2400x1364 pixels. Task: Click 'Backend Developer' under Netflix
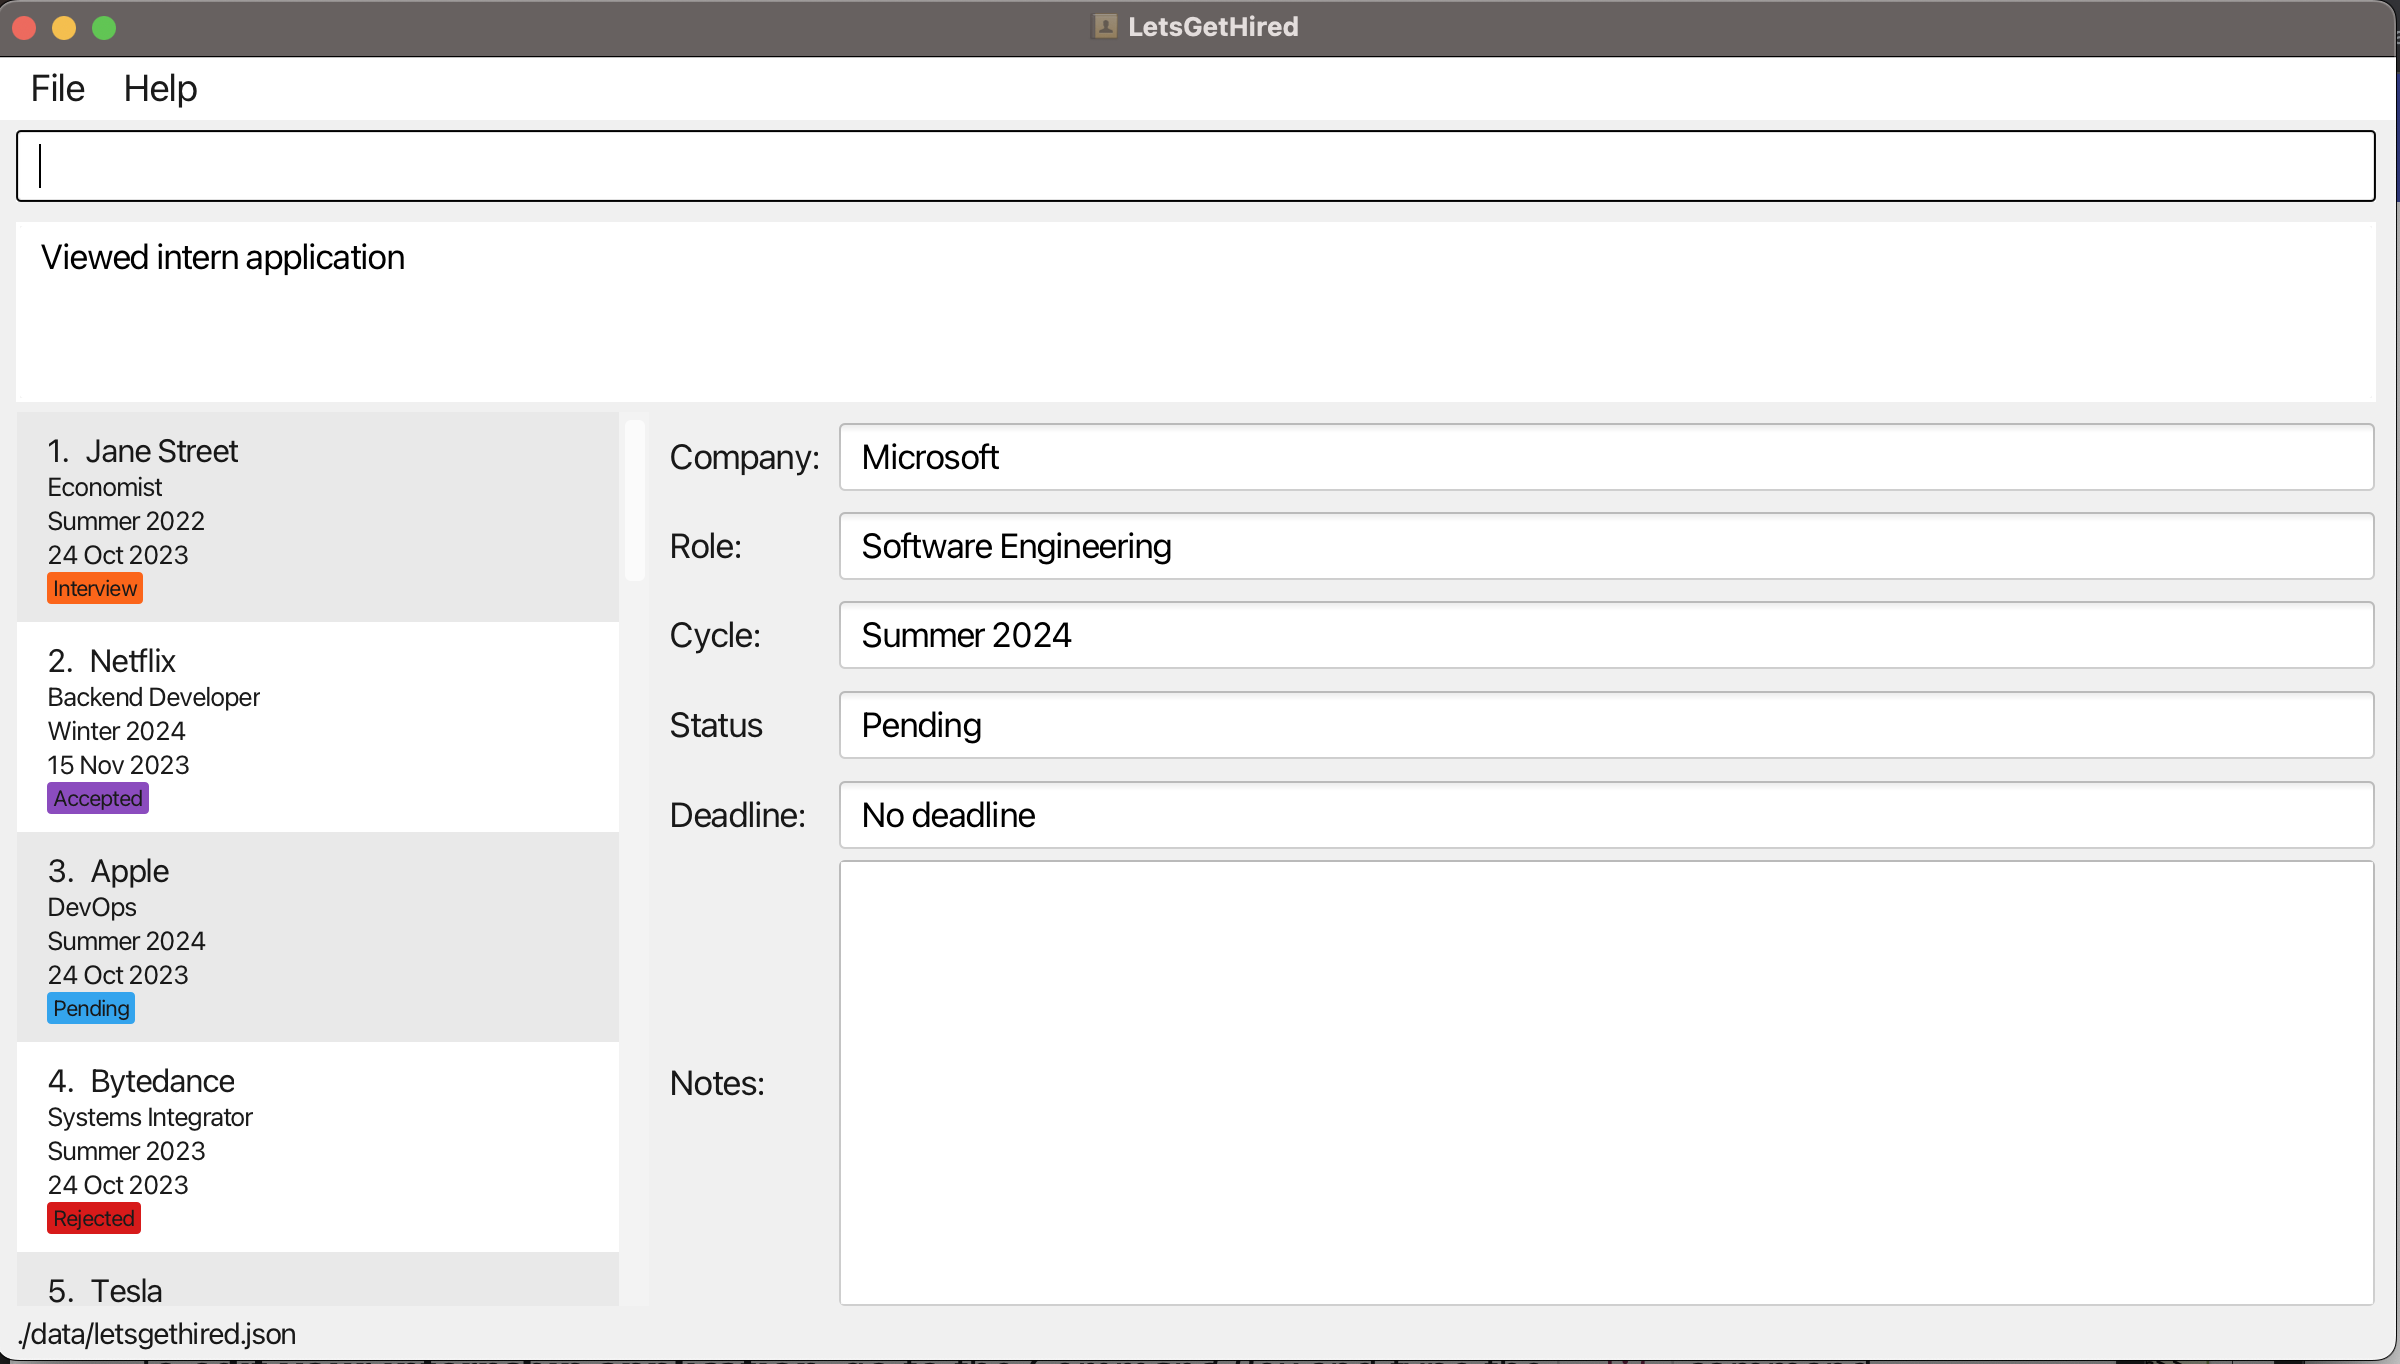(x=154, y=697)
